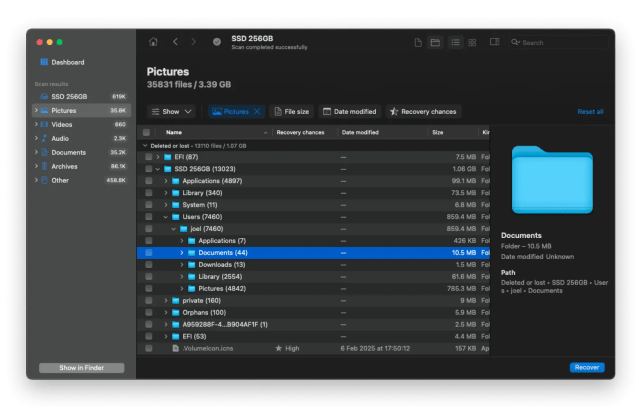Check the Applications (4897) row checkbox
The height and width of the screenshot is (417, 639).
pyautogui.click(x=149, y=181)
